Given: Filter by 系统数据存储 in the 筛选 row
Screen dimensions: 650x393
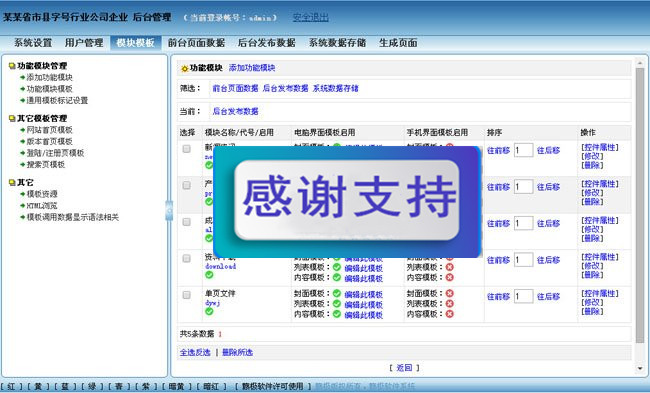Looking at the screenshot, I should point(335,88).
